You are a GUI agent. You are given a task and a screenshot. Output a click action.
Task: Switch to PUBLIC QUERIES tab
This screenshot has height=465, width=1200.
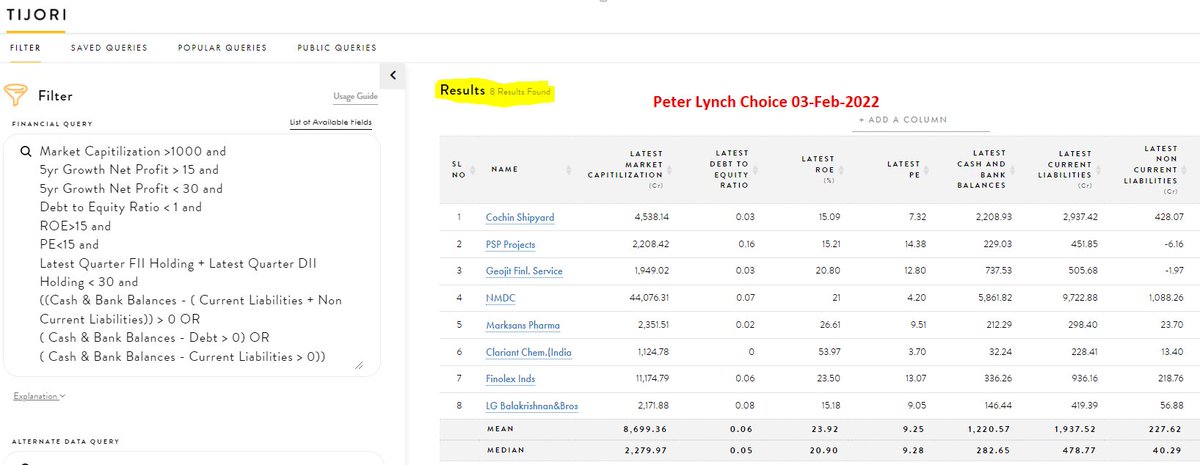pos(337,47)
